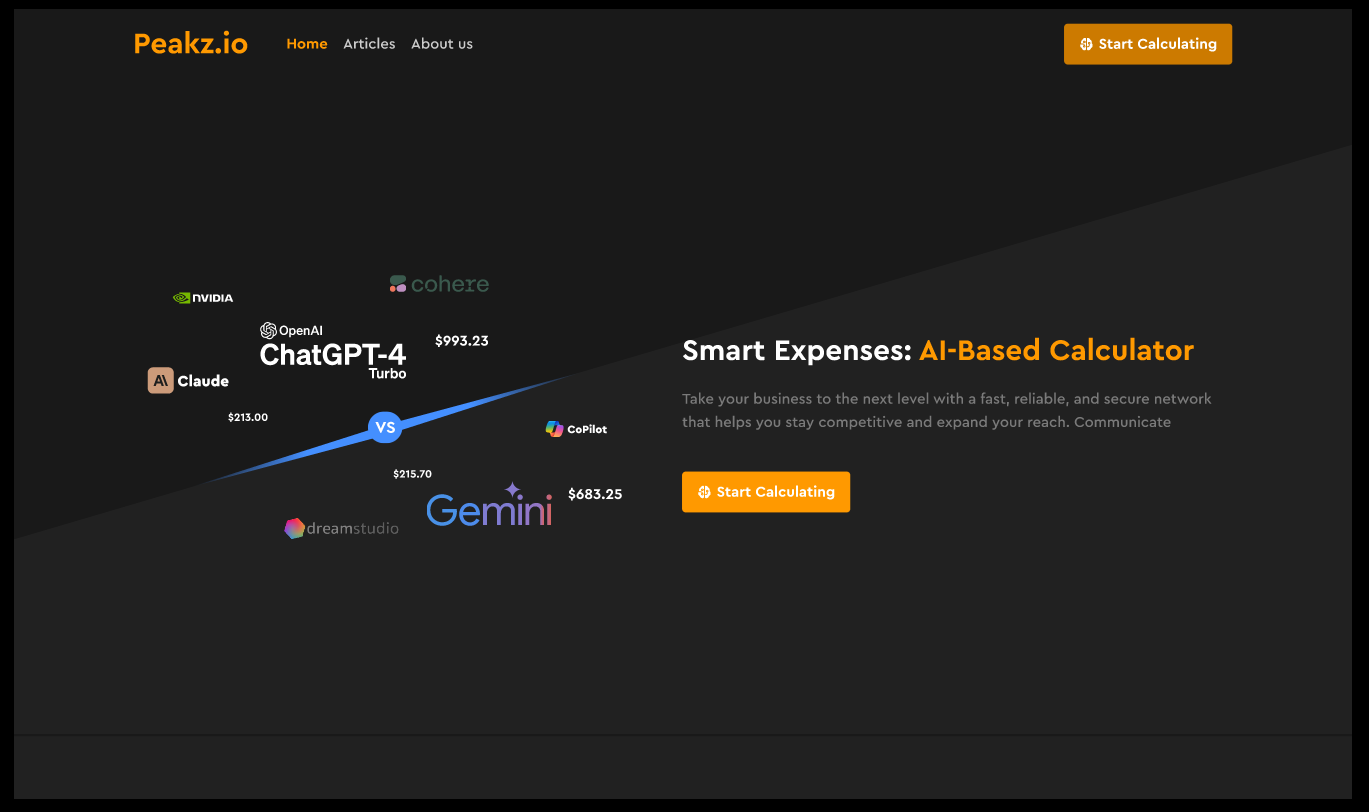
Task: Click the $683.25 price
Action: (x=595, y=494)
